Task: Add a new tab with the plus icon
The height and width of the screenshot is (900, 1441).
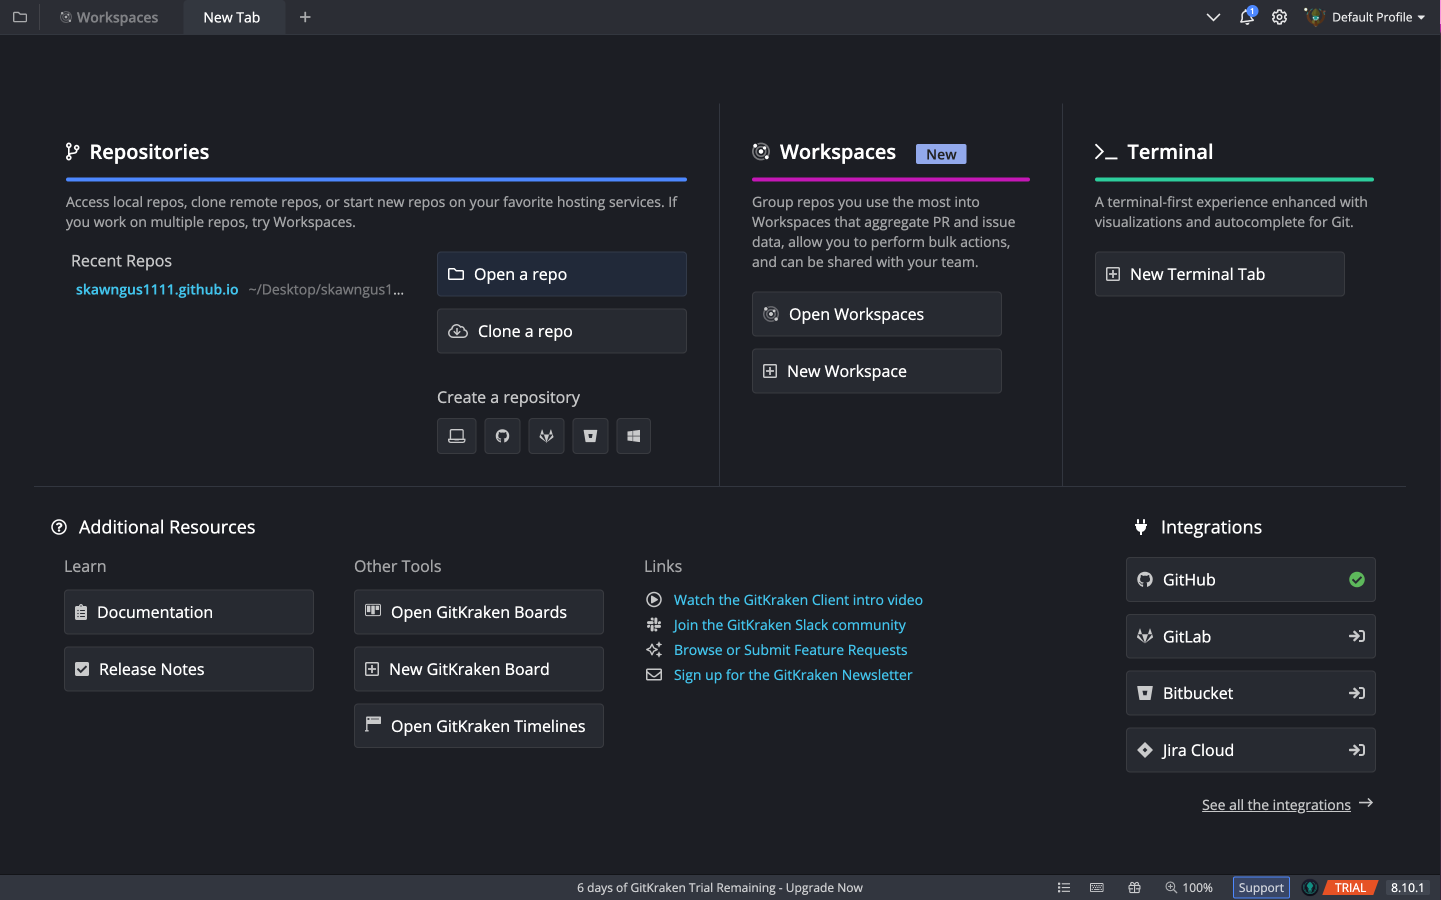Action: pyautogui.click(x=305, y=17)
